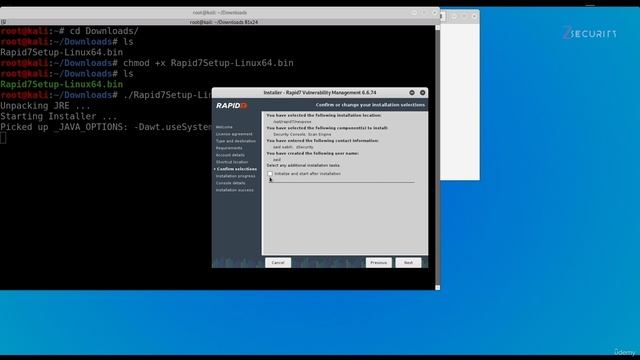
Task: Maximize the terminal window
Action: [x=424, y=13]
